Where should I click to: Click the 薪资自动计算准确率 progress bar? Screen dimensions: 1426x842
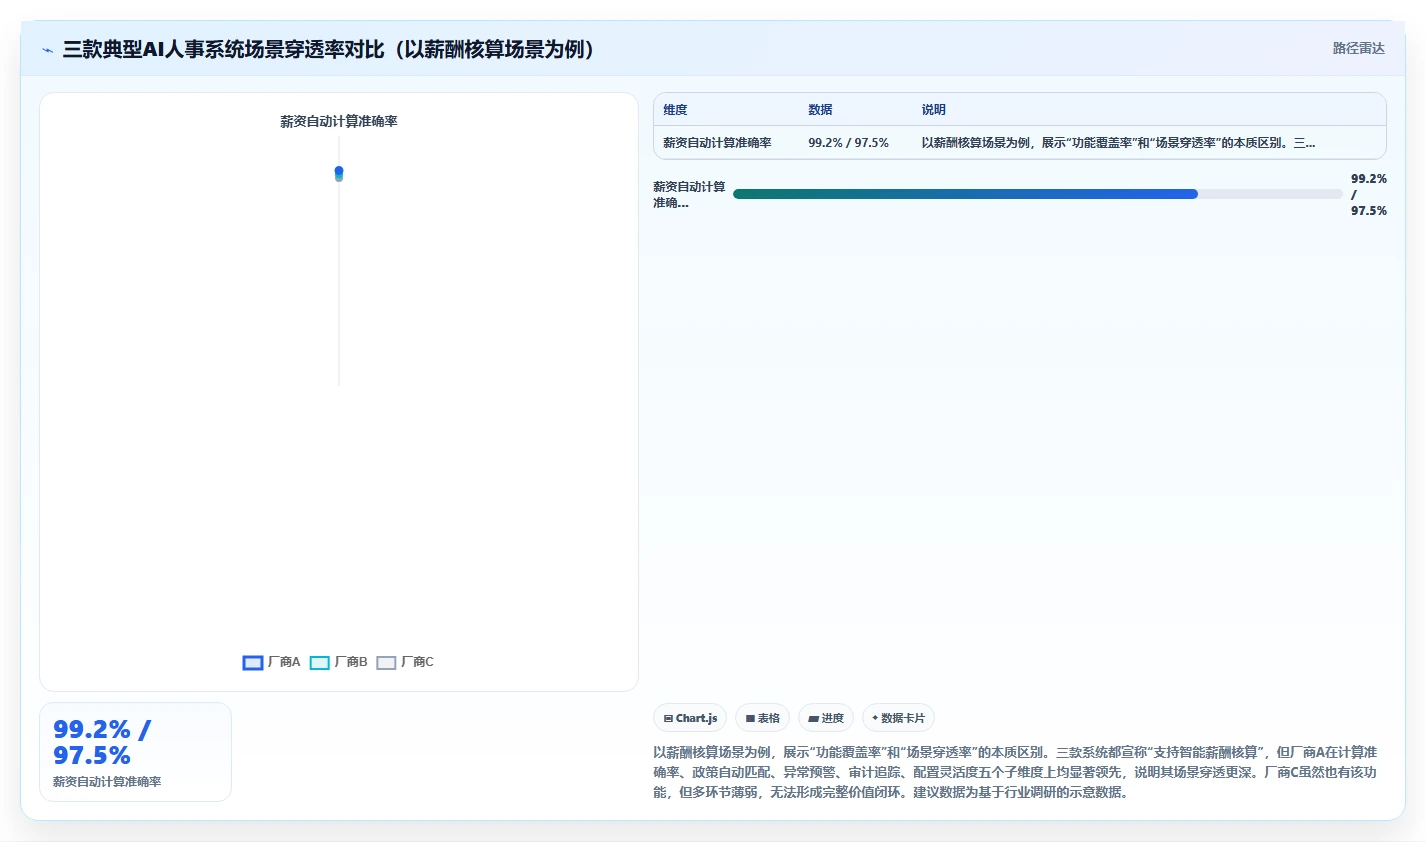pos(1037,194)
